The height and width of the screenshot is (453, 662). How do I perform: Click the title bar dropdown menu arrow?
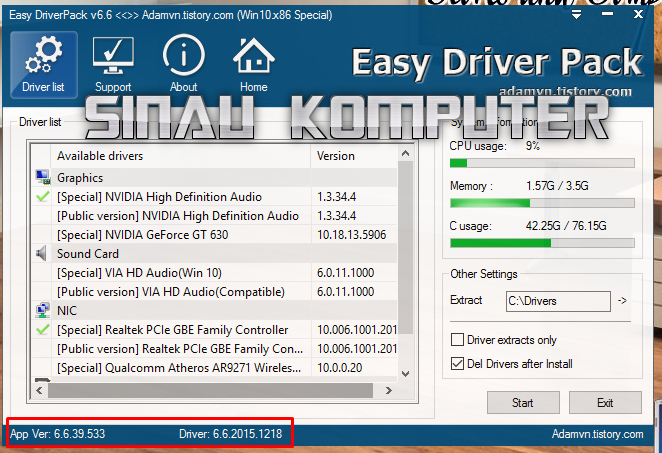click(576, 15)
